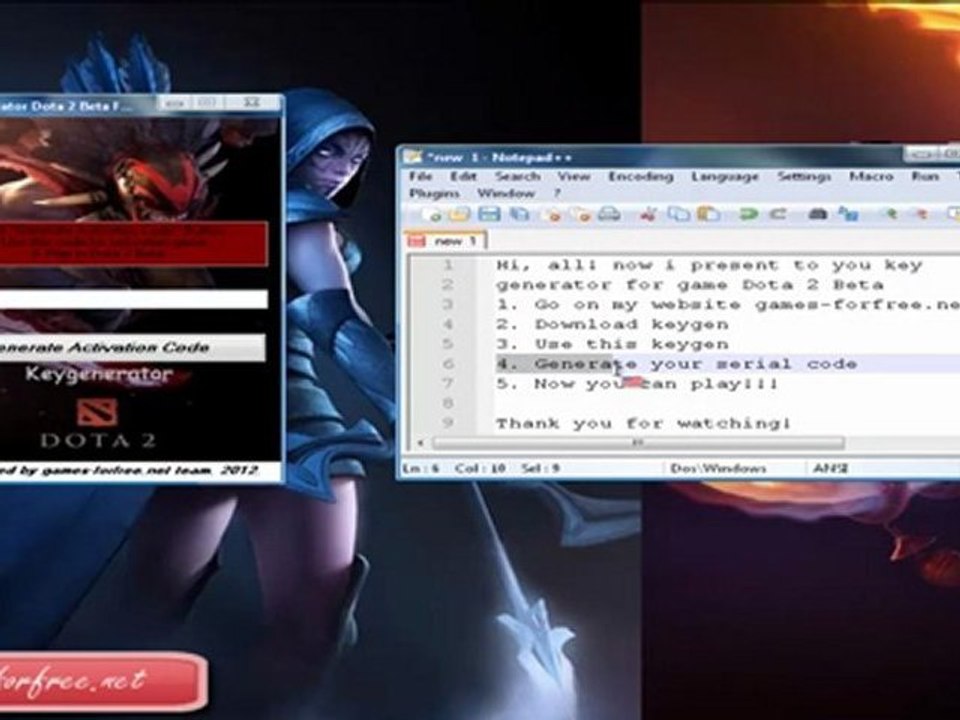The width and height of the screenshot is (960, 720).
Task: Click the Copy toolbar icon
Action: (x=678, y=214)
